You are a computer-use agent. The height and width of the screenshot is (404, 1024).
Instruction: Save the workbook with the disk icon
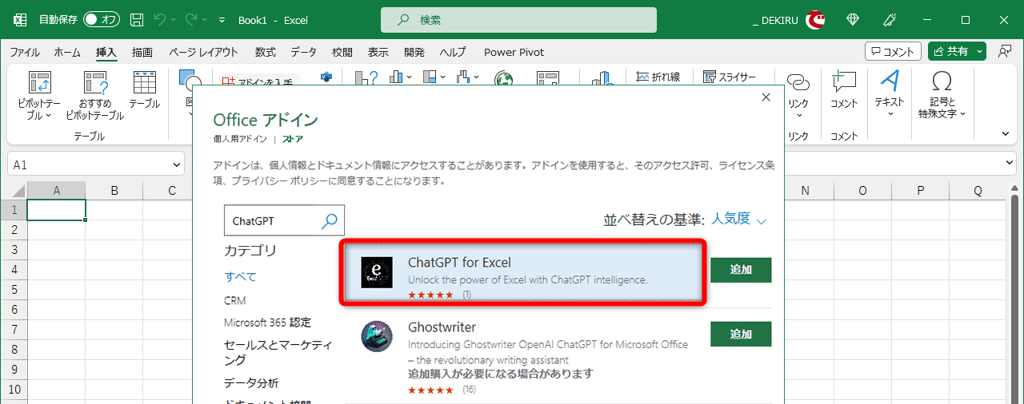(x=136, y=20)
